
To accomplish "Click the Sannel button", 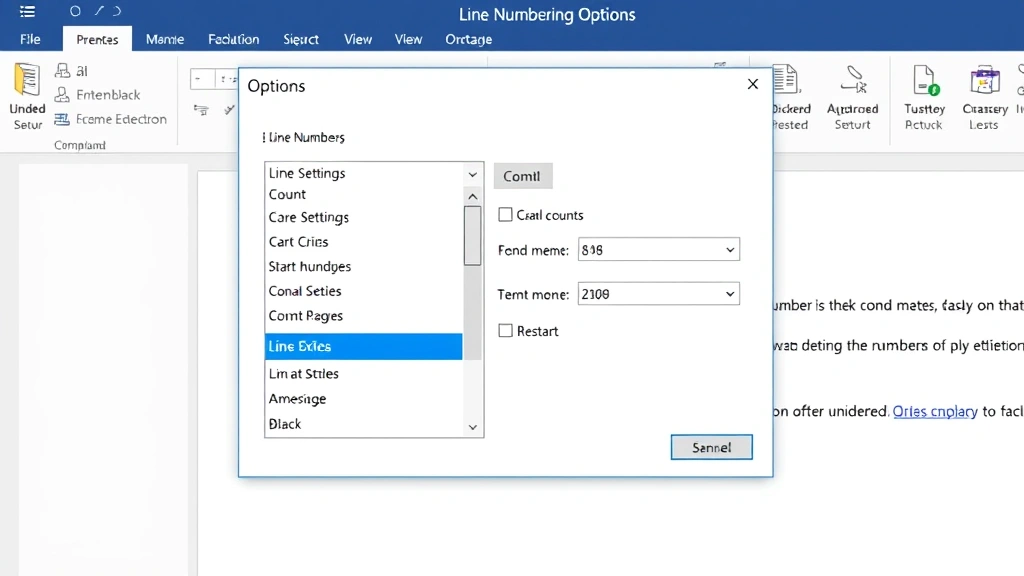I will coord(711,447).
